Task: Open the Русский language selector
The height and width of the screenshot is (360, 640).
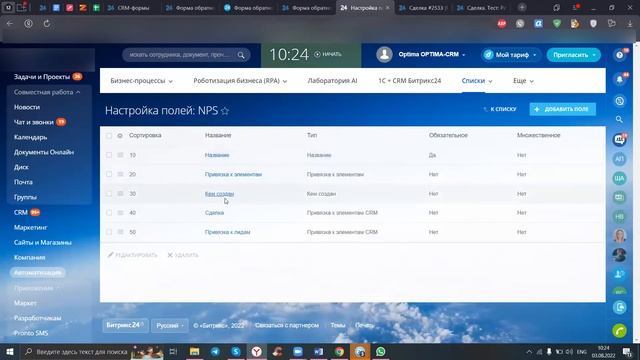Action: (x=170, y=326)
